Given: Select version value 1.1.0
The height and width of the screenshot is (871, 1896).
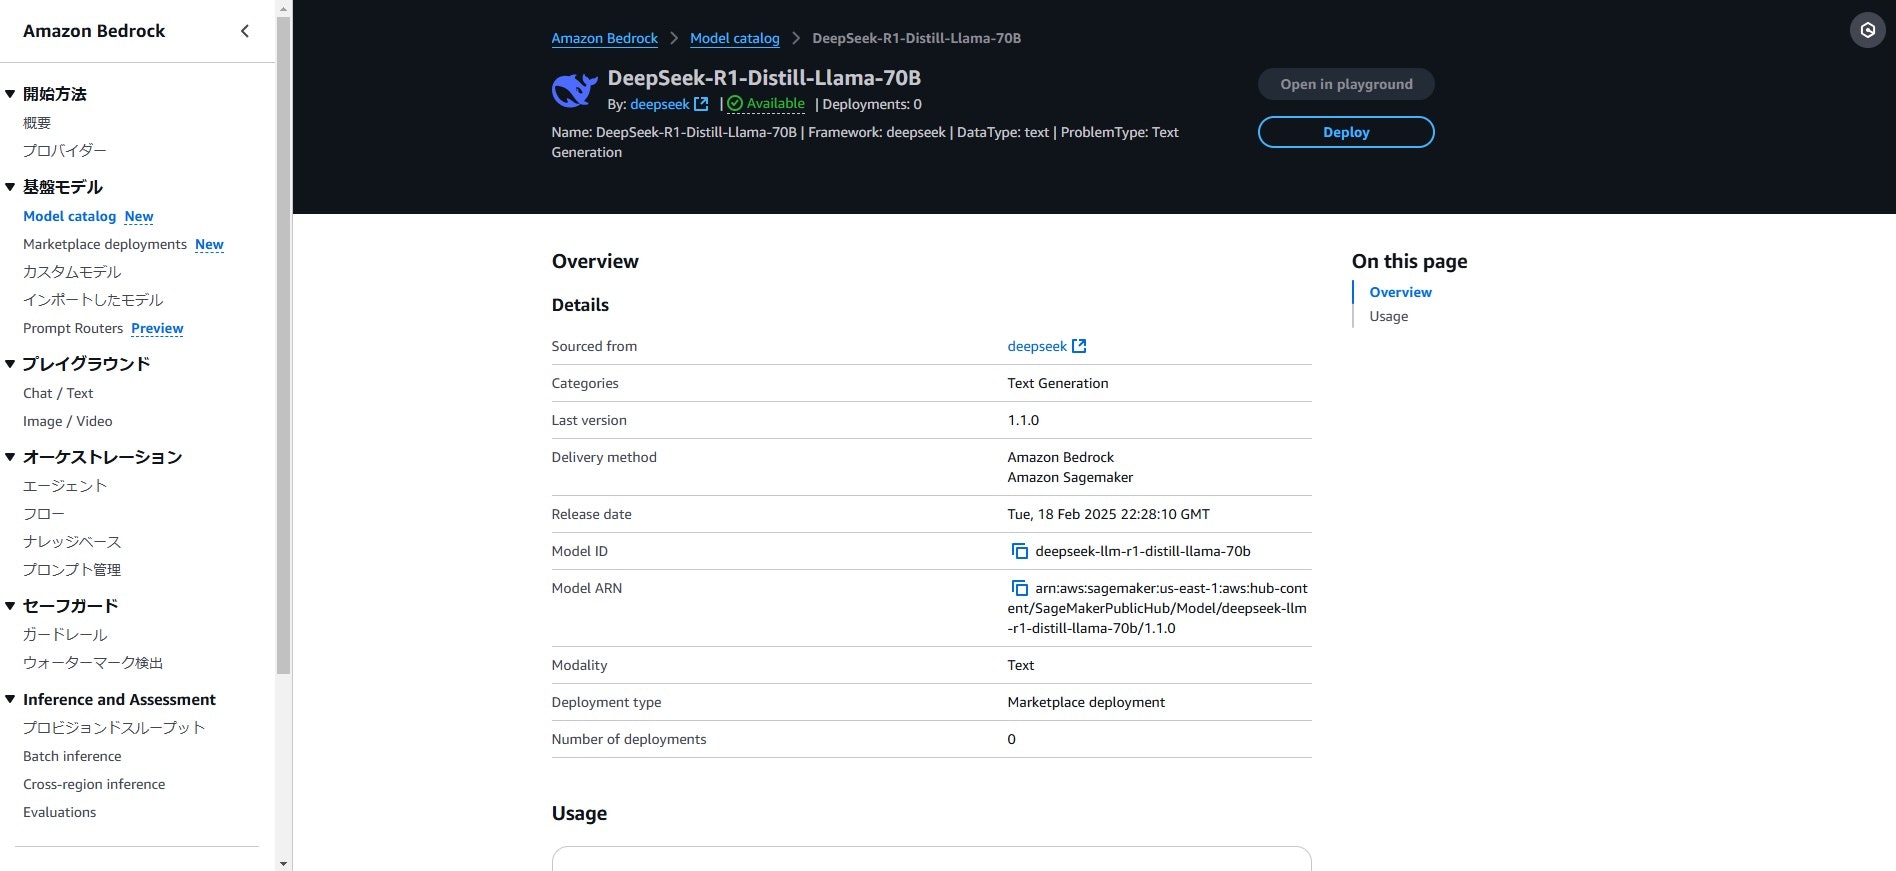Looking at the screenshot, I should click(x=1023, y=420).
